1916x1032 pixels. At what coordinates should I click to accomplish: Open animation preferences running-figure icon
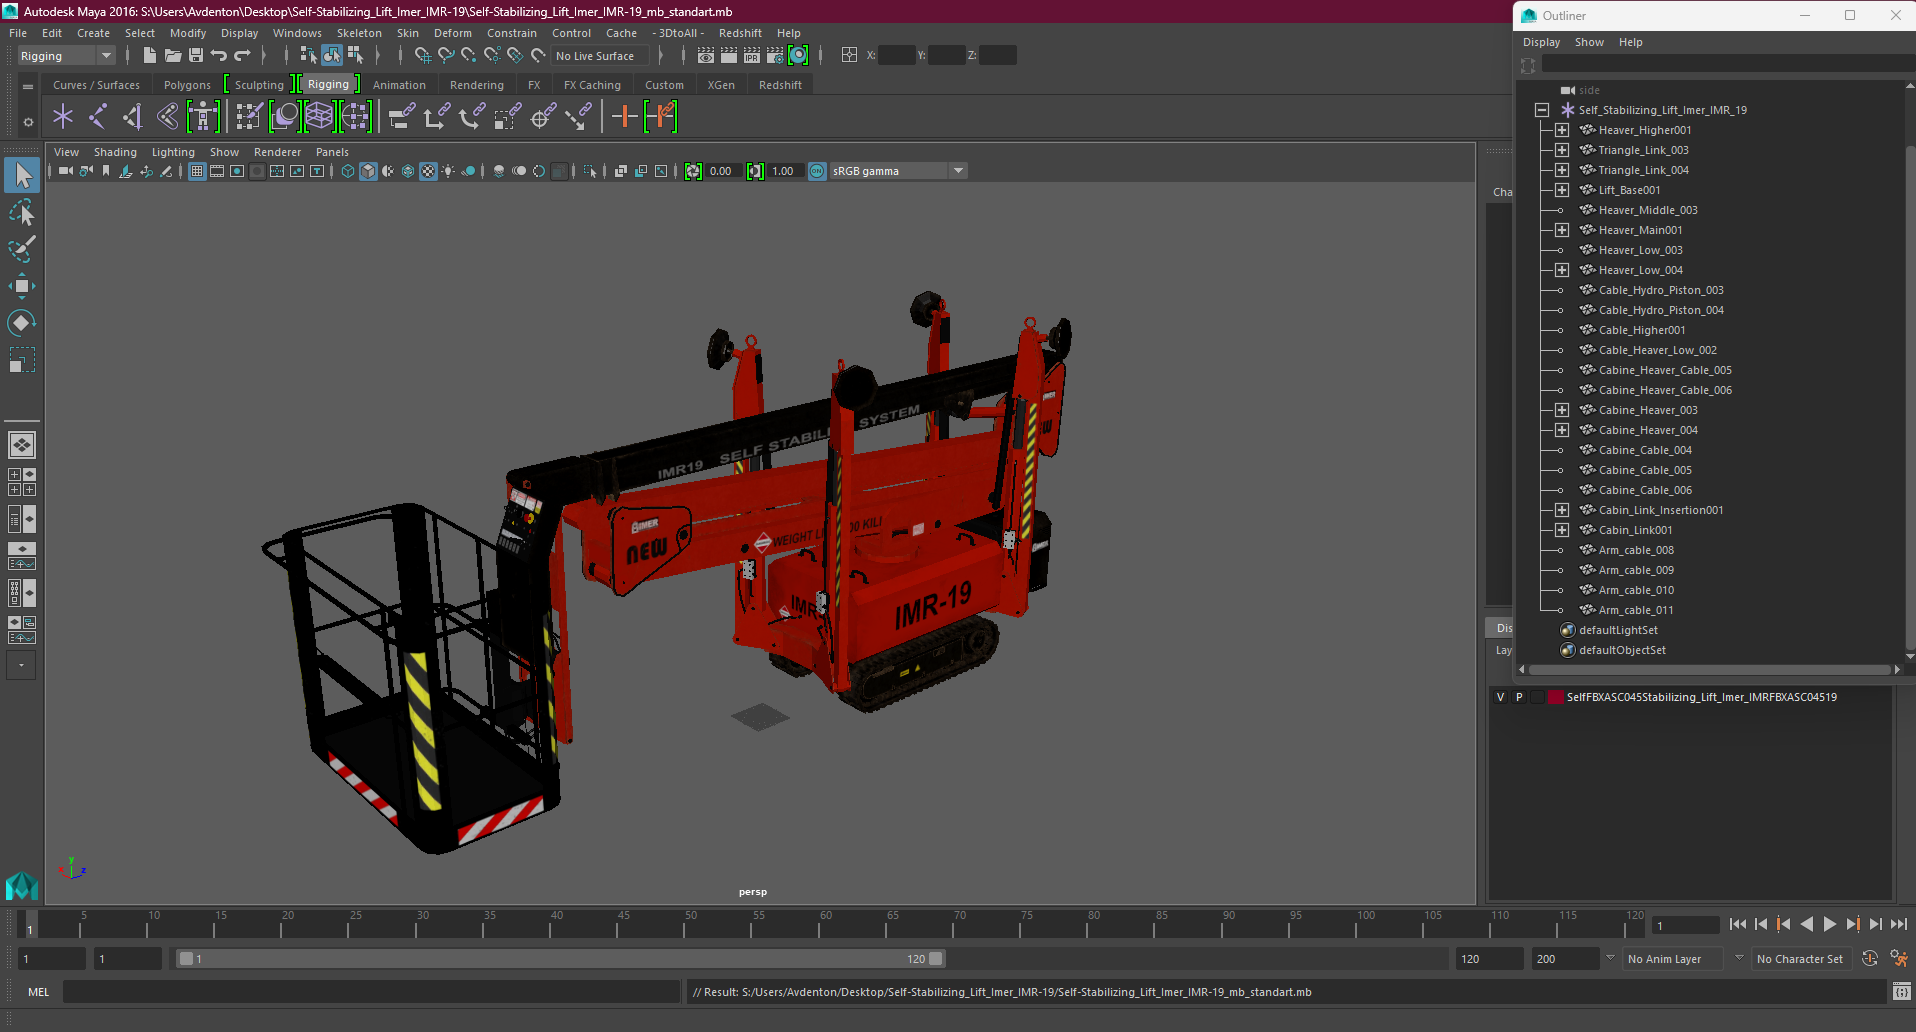pyautogui.click(x=1898, y=958)
